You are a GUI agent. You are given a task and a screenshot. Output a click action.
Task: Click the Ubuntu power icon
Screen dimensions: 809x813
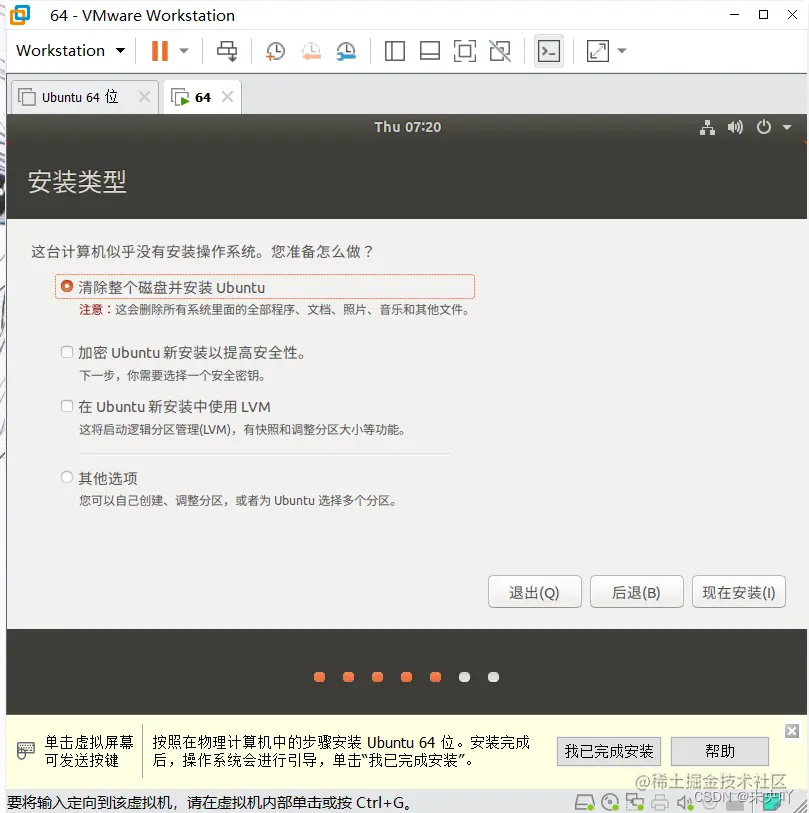click(764, 127)
